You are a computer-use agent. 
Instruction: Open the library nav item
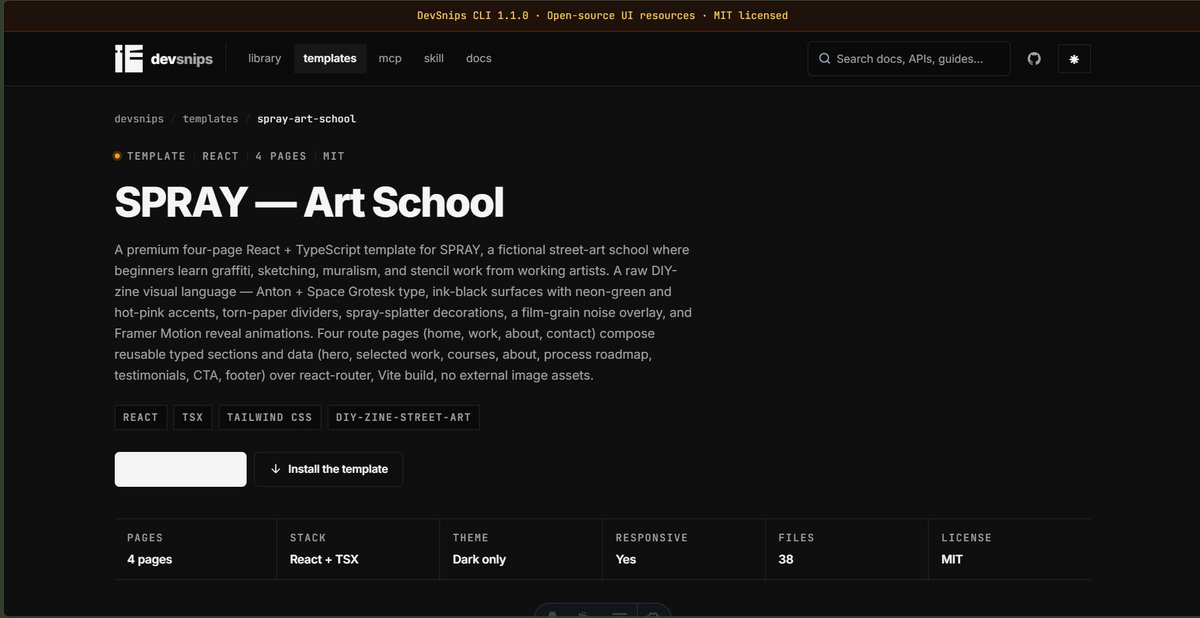265,58
